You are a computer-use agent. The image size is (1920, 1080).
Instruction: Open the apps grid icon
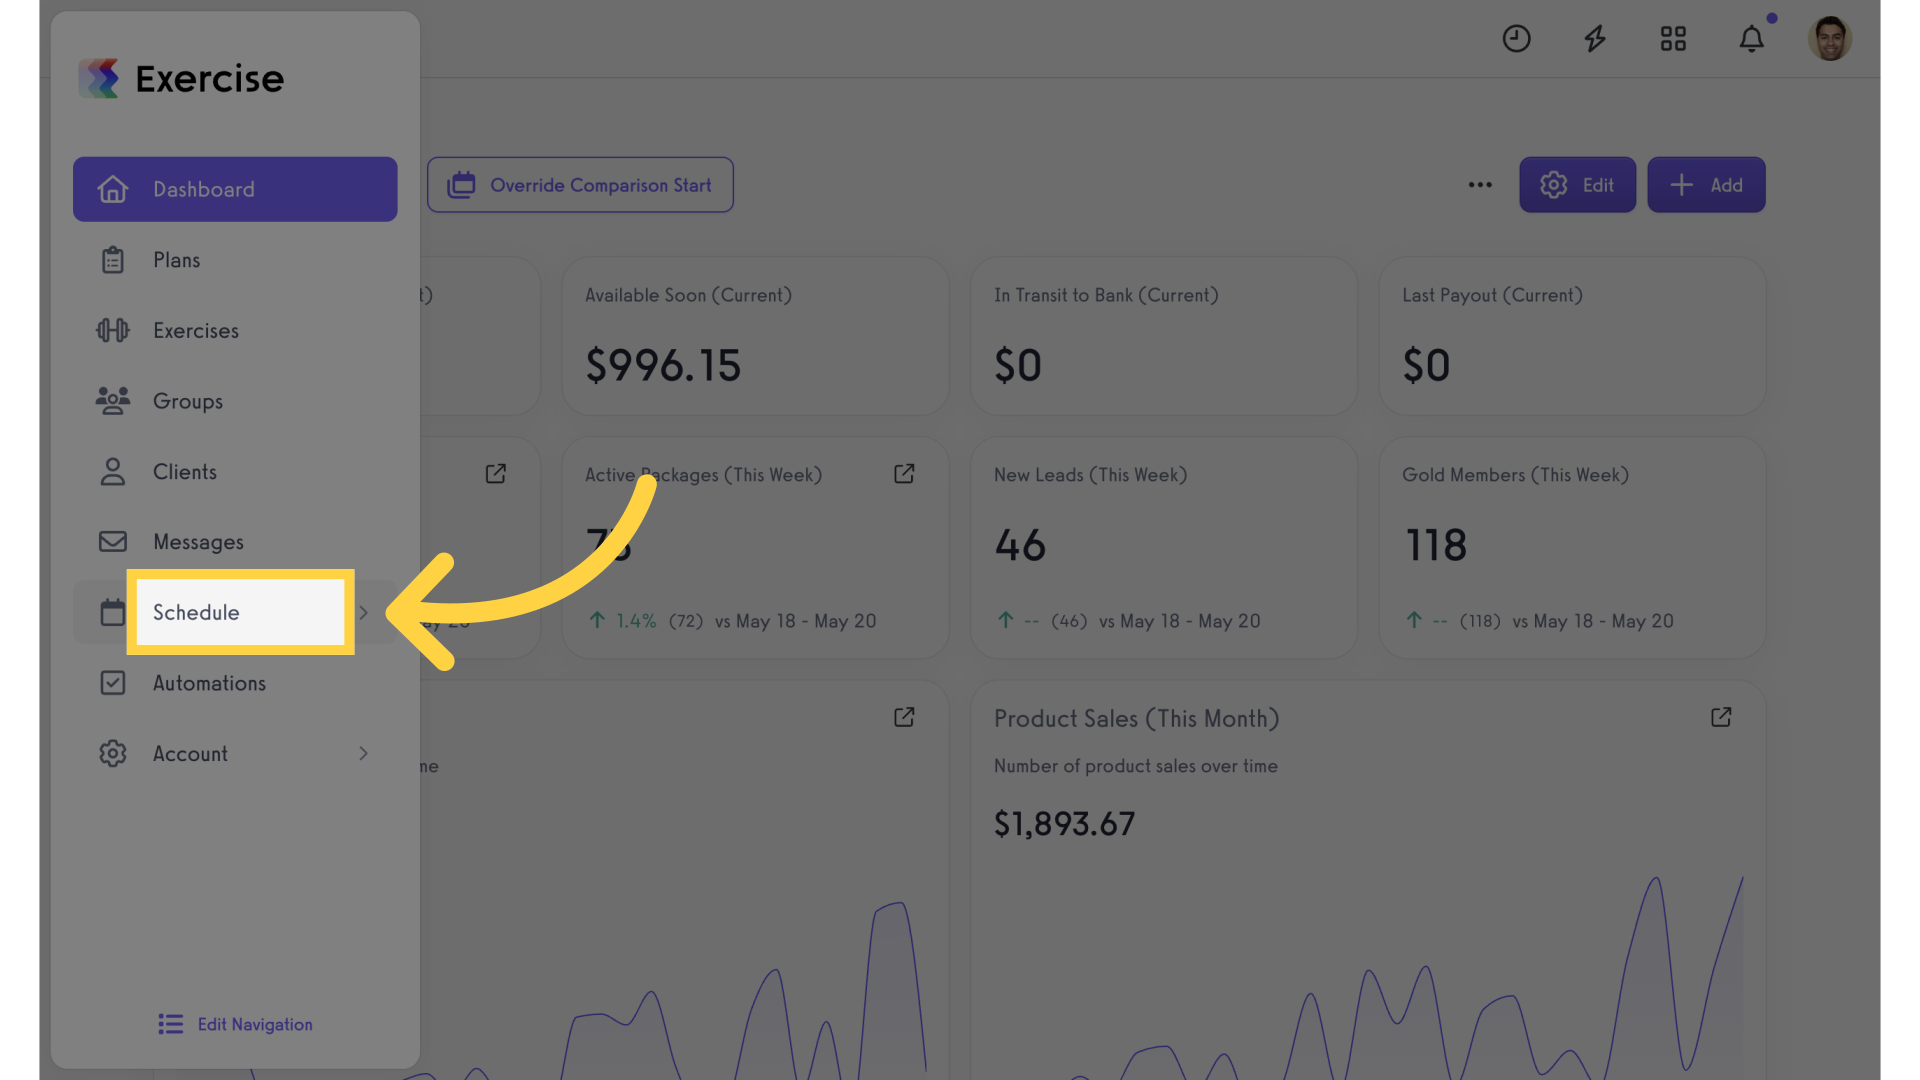[x=1673, y=39]
